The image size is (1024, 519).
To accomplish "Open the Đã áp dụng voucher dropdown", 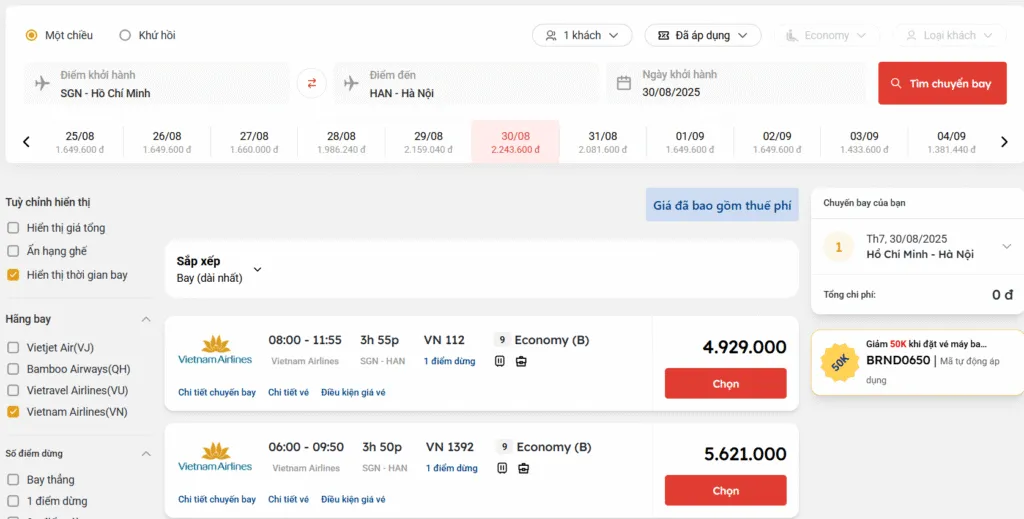I will pyautogui.click(x=703, y=35).
